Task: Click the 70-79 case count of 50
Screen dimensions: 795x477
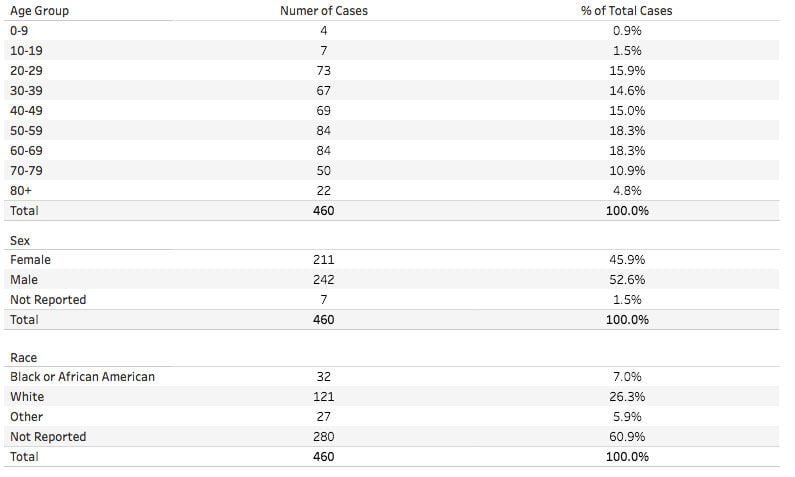Action: (x=323, y=171)
